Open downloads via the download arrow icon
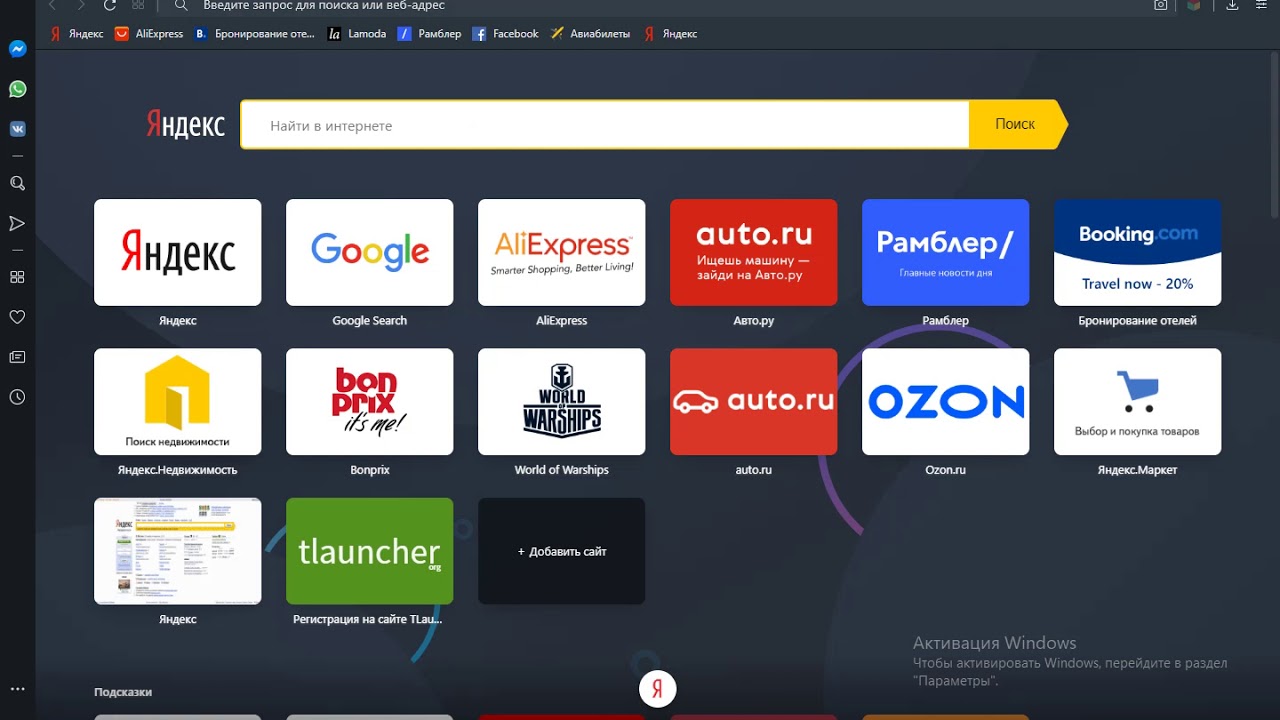 point(1232,5)
